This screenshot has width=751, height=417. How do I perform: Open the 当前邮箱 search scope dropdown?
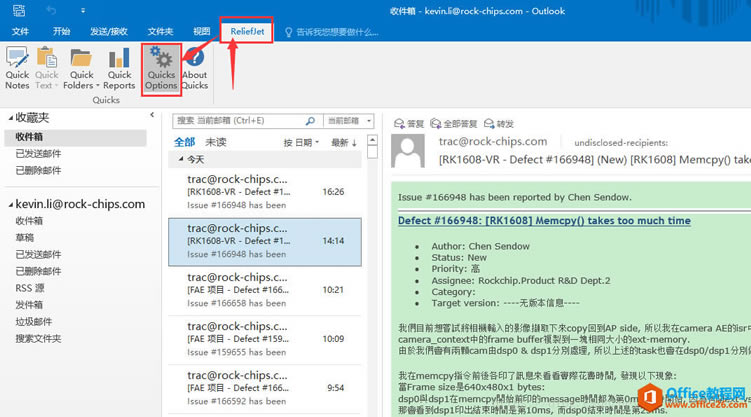point(349,121)
